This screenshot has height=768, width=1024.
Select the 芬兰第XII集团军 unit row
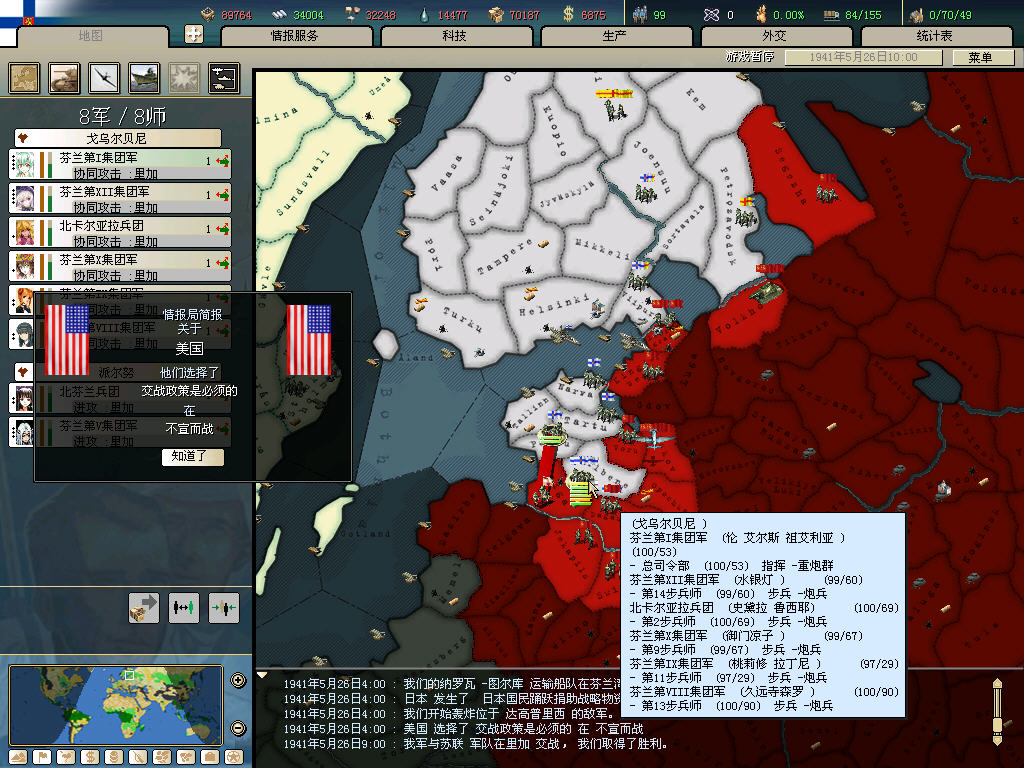(x=120, y=199)
